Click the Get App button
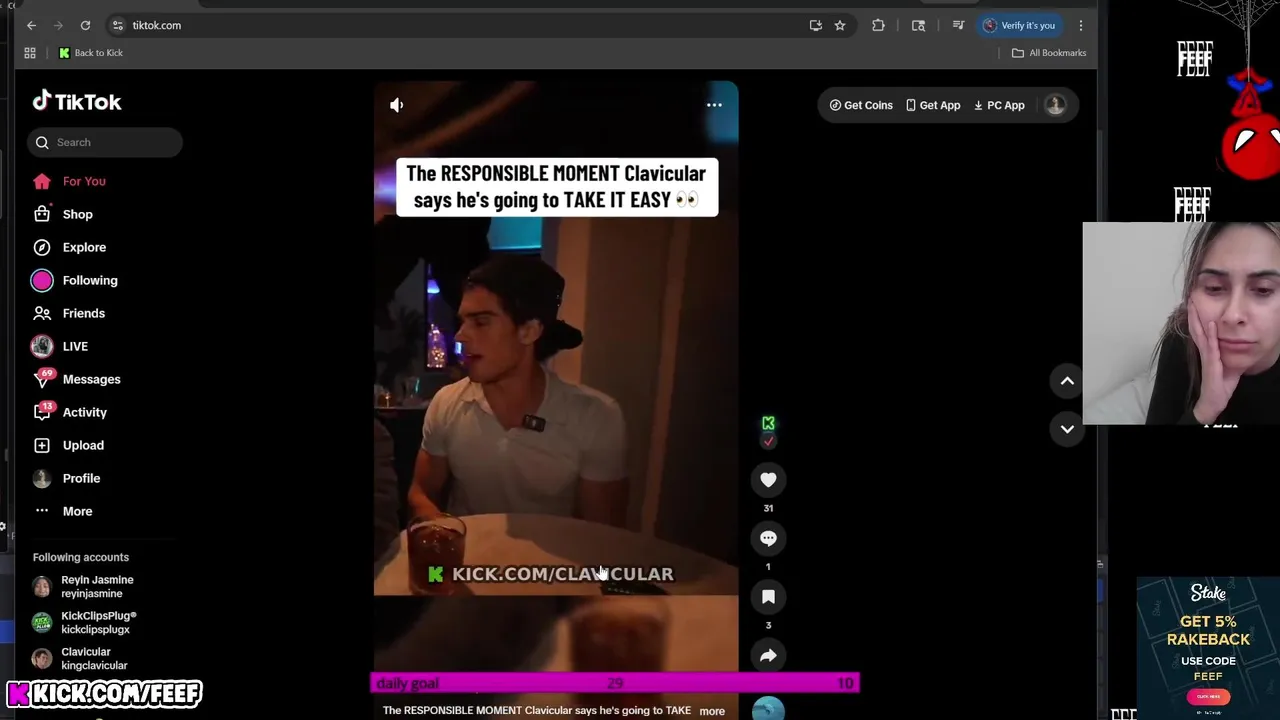The width and height of the screenshot is (1280, 720). pyautogui.click(x=933, y=105)
